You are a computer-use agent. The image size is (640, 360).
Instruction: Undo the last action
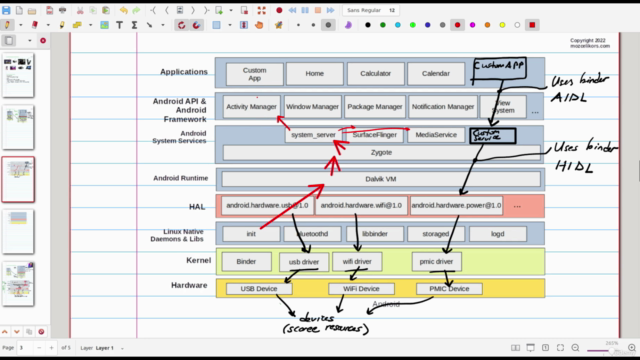click(123, 10)
